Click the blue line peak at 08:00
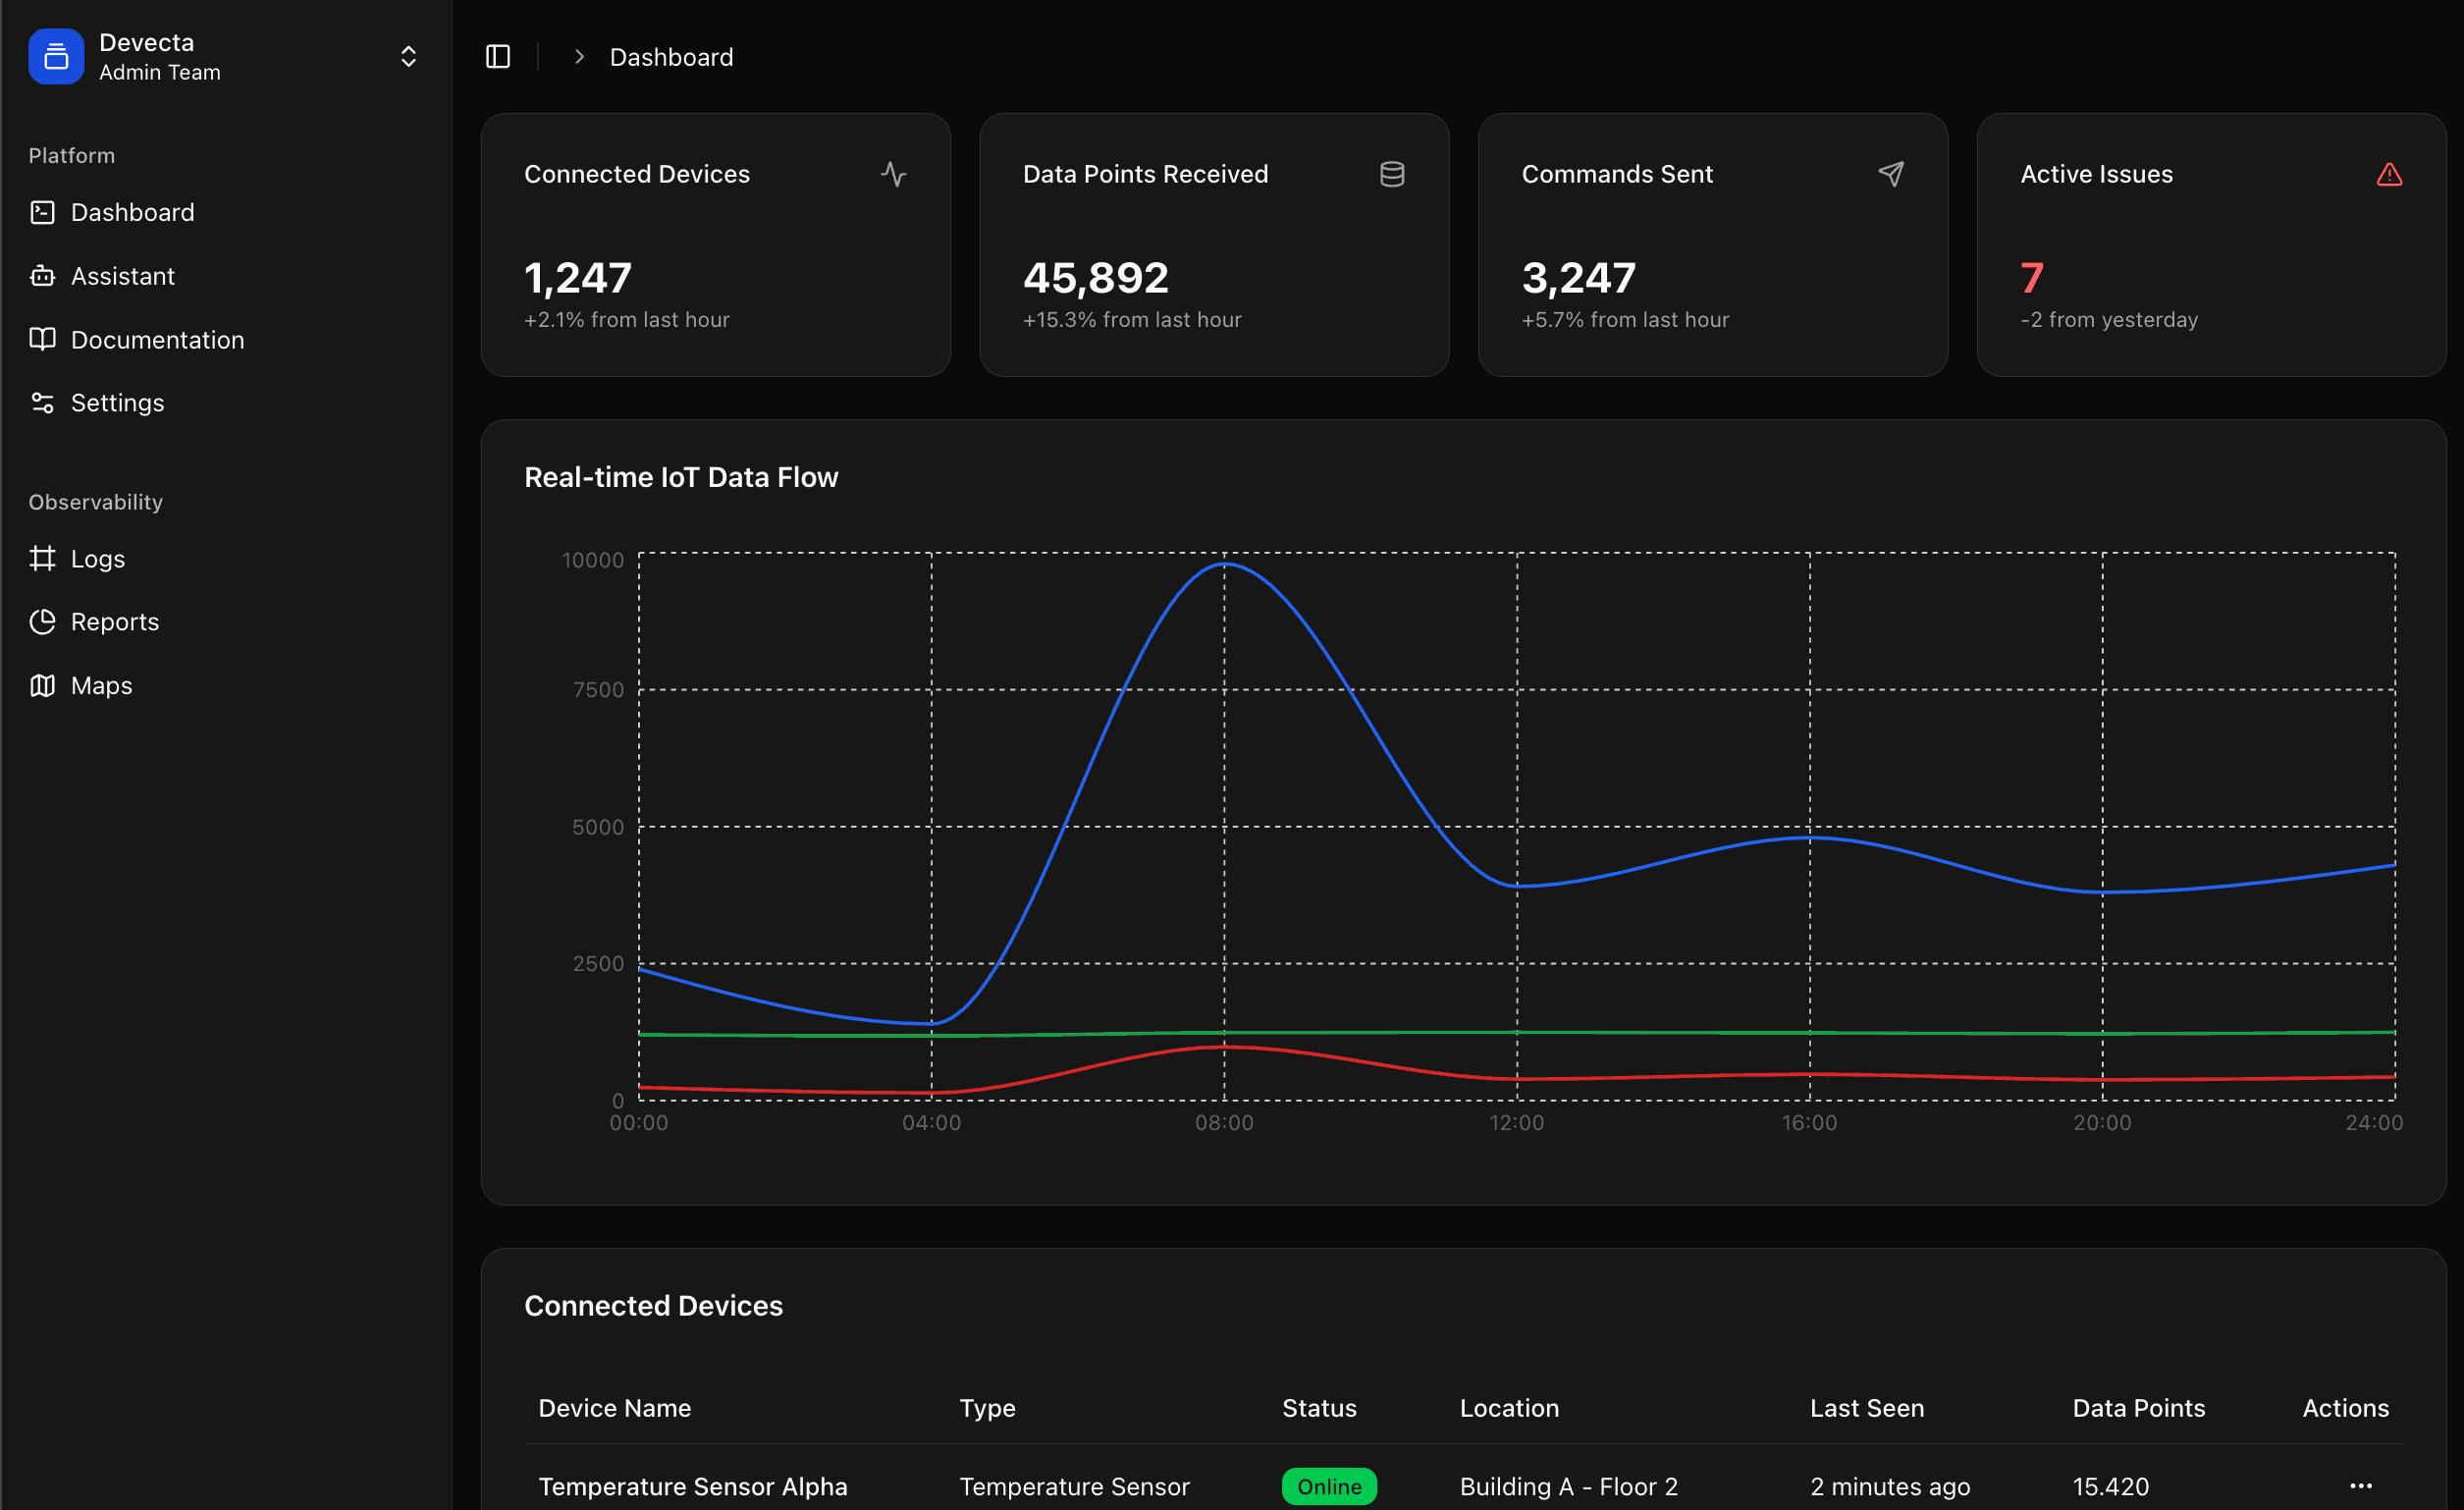The image size is (2464, 1510). [1225, 564]
